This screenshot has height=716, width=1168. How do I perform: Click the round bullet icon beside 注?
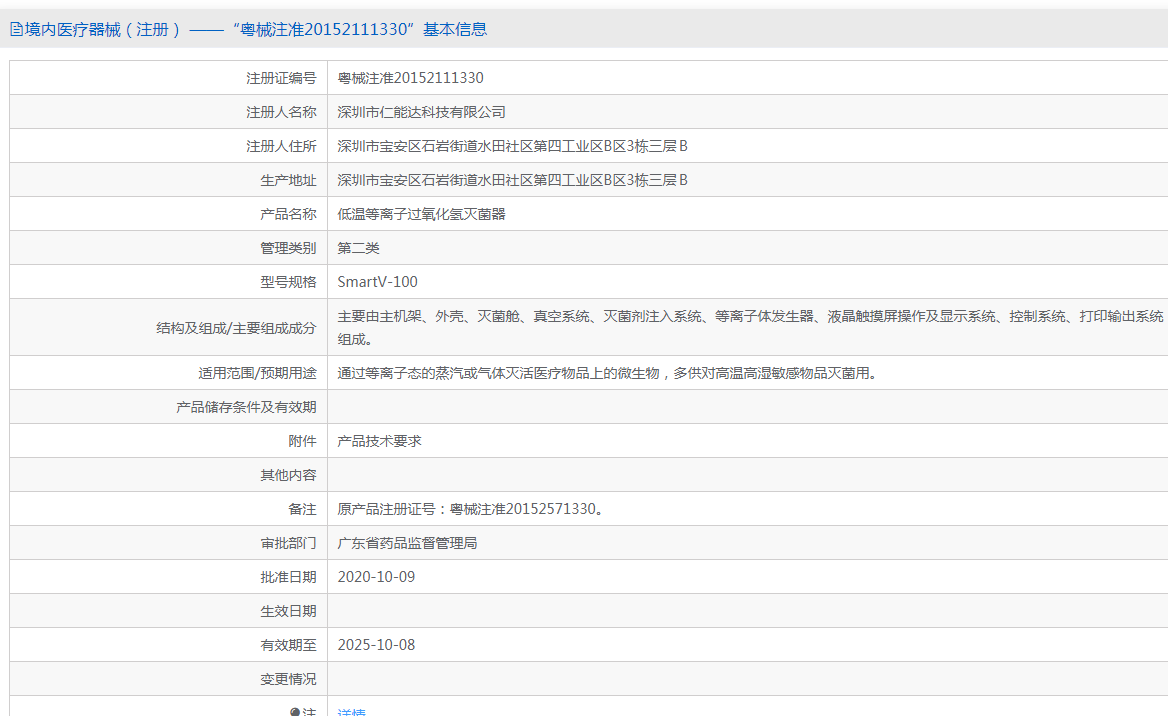[295, 712]
